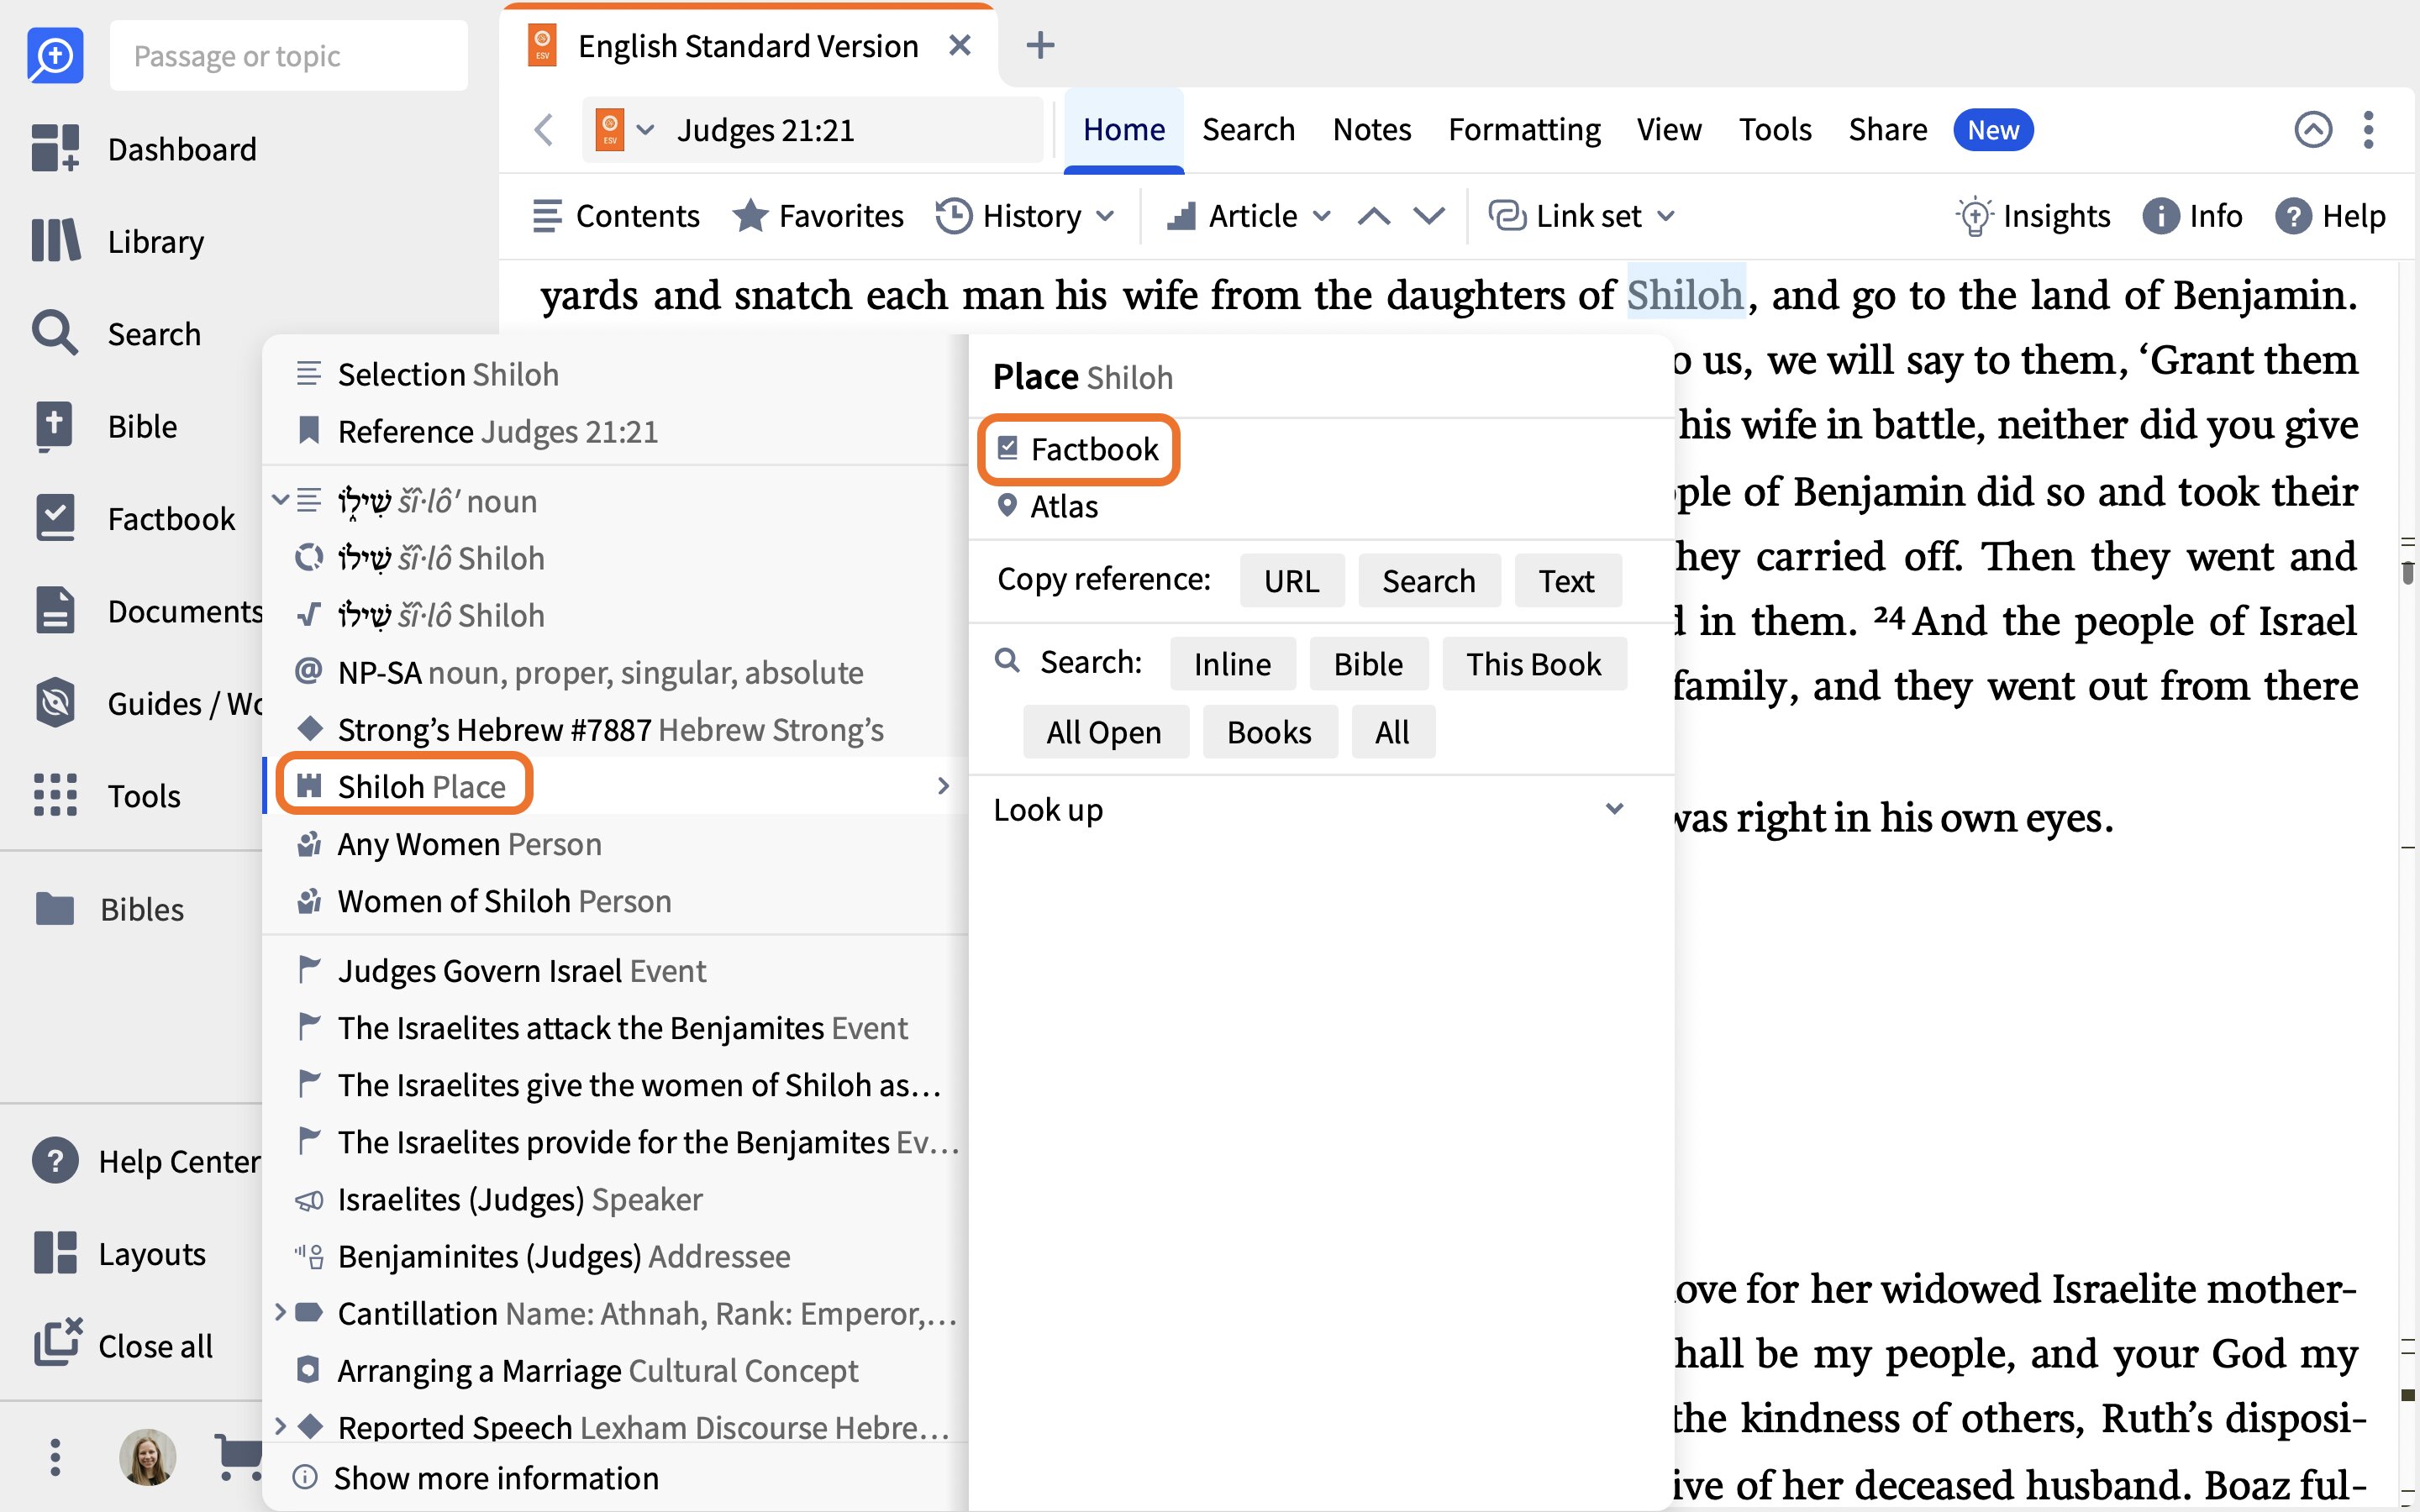Select the Reference Judges 21:21 entry

[615, 431]
